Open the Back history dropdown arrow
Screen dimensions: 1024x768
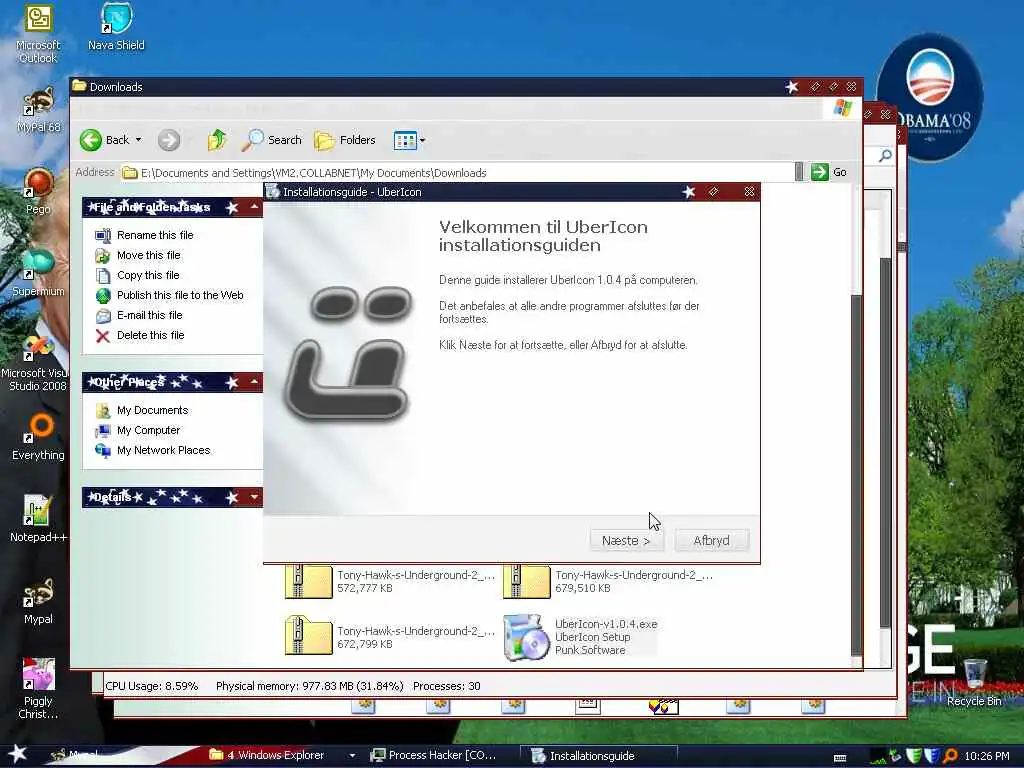coord(138,140)
